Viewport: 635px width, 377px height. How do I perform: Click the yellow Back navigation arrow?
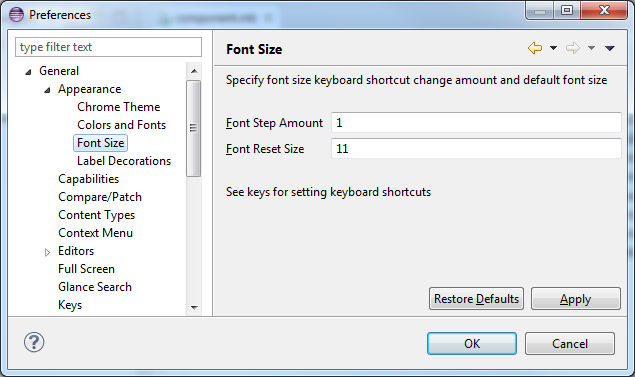pyautogui.click(x=535, y=48)
